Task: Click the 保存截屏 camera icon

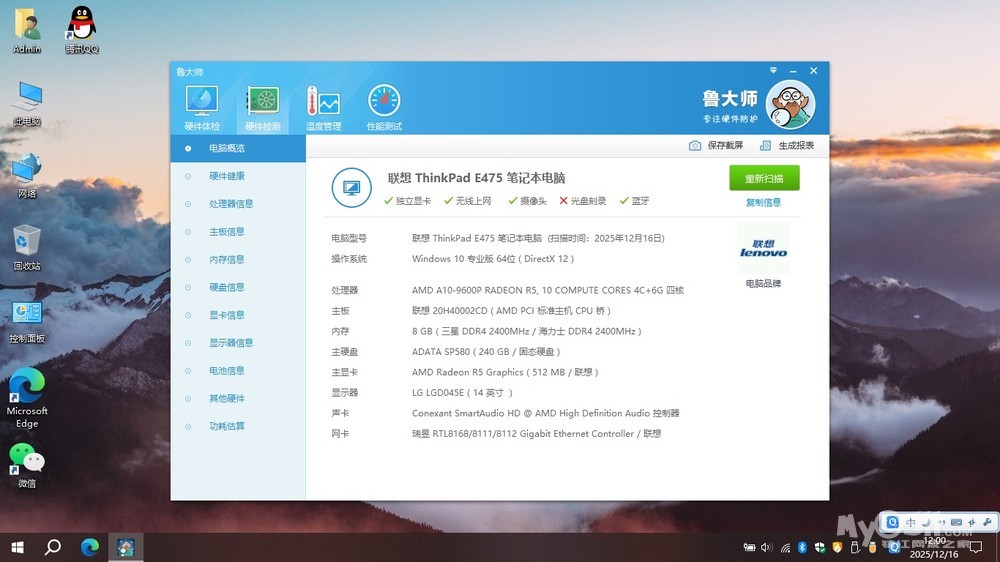Action: [695, 146]
